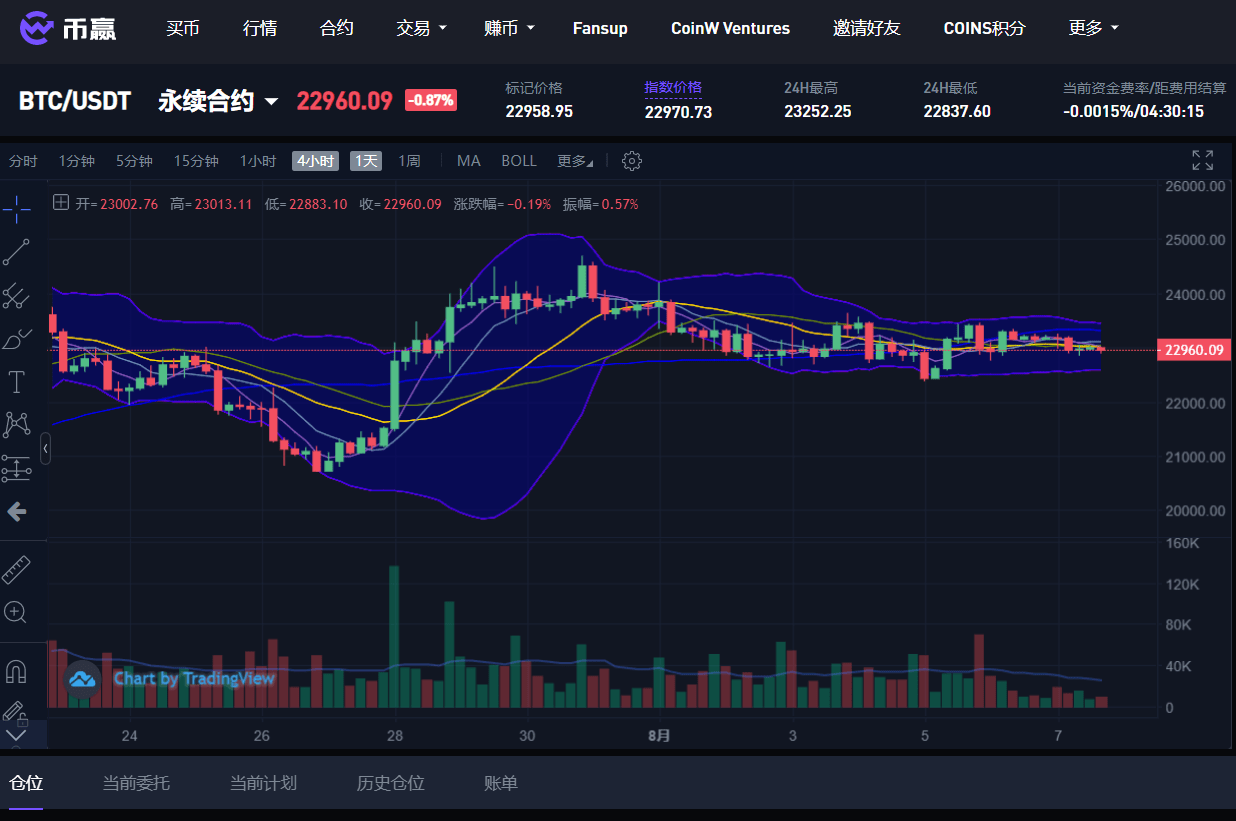Toggle the MA indicator
Image resolution: width=1236 pixels, height=821 pixels.
click(468, 160)
